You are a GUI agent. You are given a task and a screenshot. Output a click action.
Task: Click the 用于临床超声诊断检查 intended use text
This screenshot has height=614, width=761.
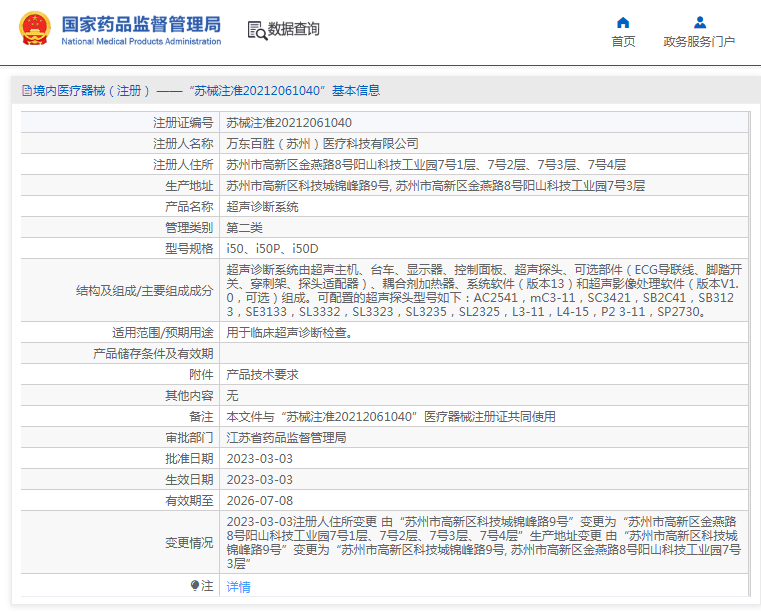coord(289,333)
